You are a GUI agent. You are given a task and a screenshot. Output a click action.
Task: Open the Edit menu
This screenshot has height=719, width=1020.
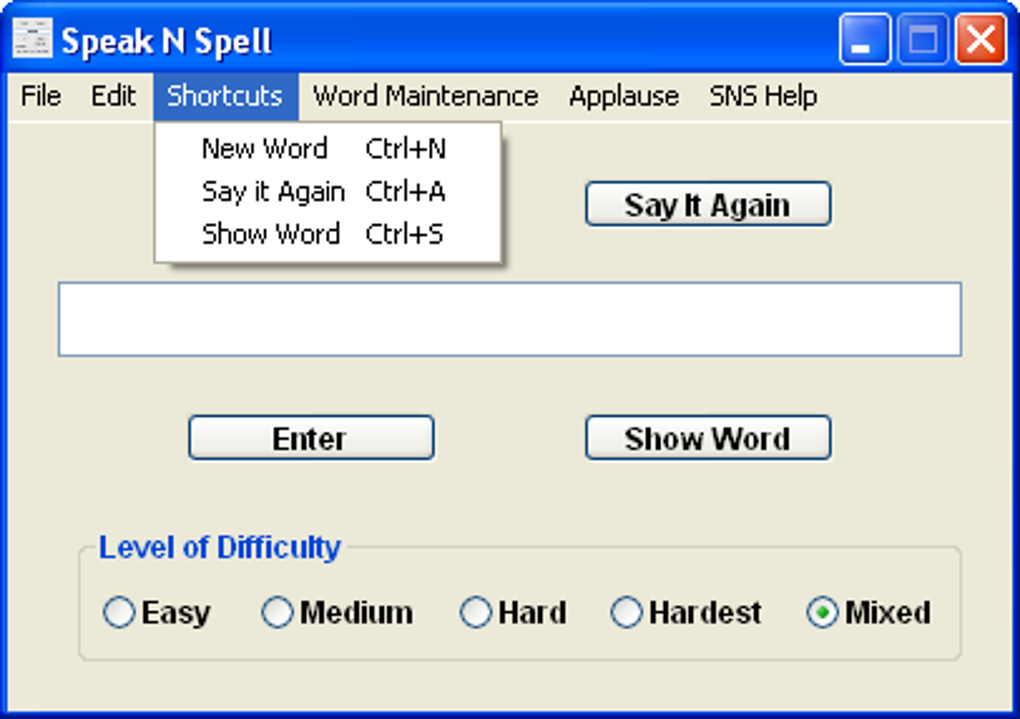[113, 96]
